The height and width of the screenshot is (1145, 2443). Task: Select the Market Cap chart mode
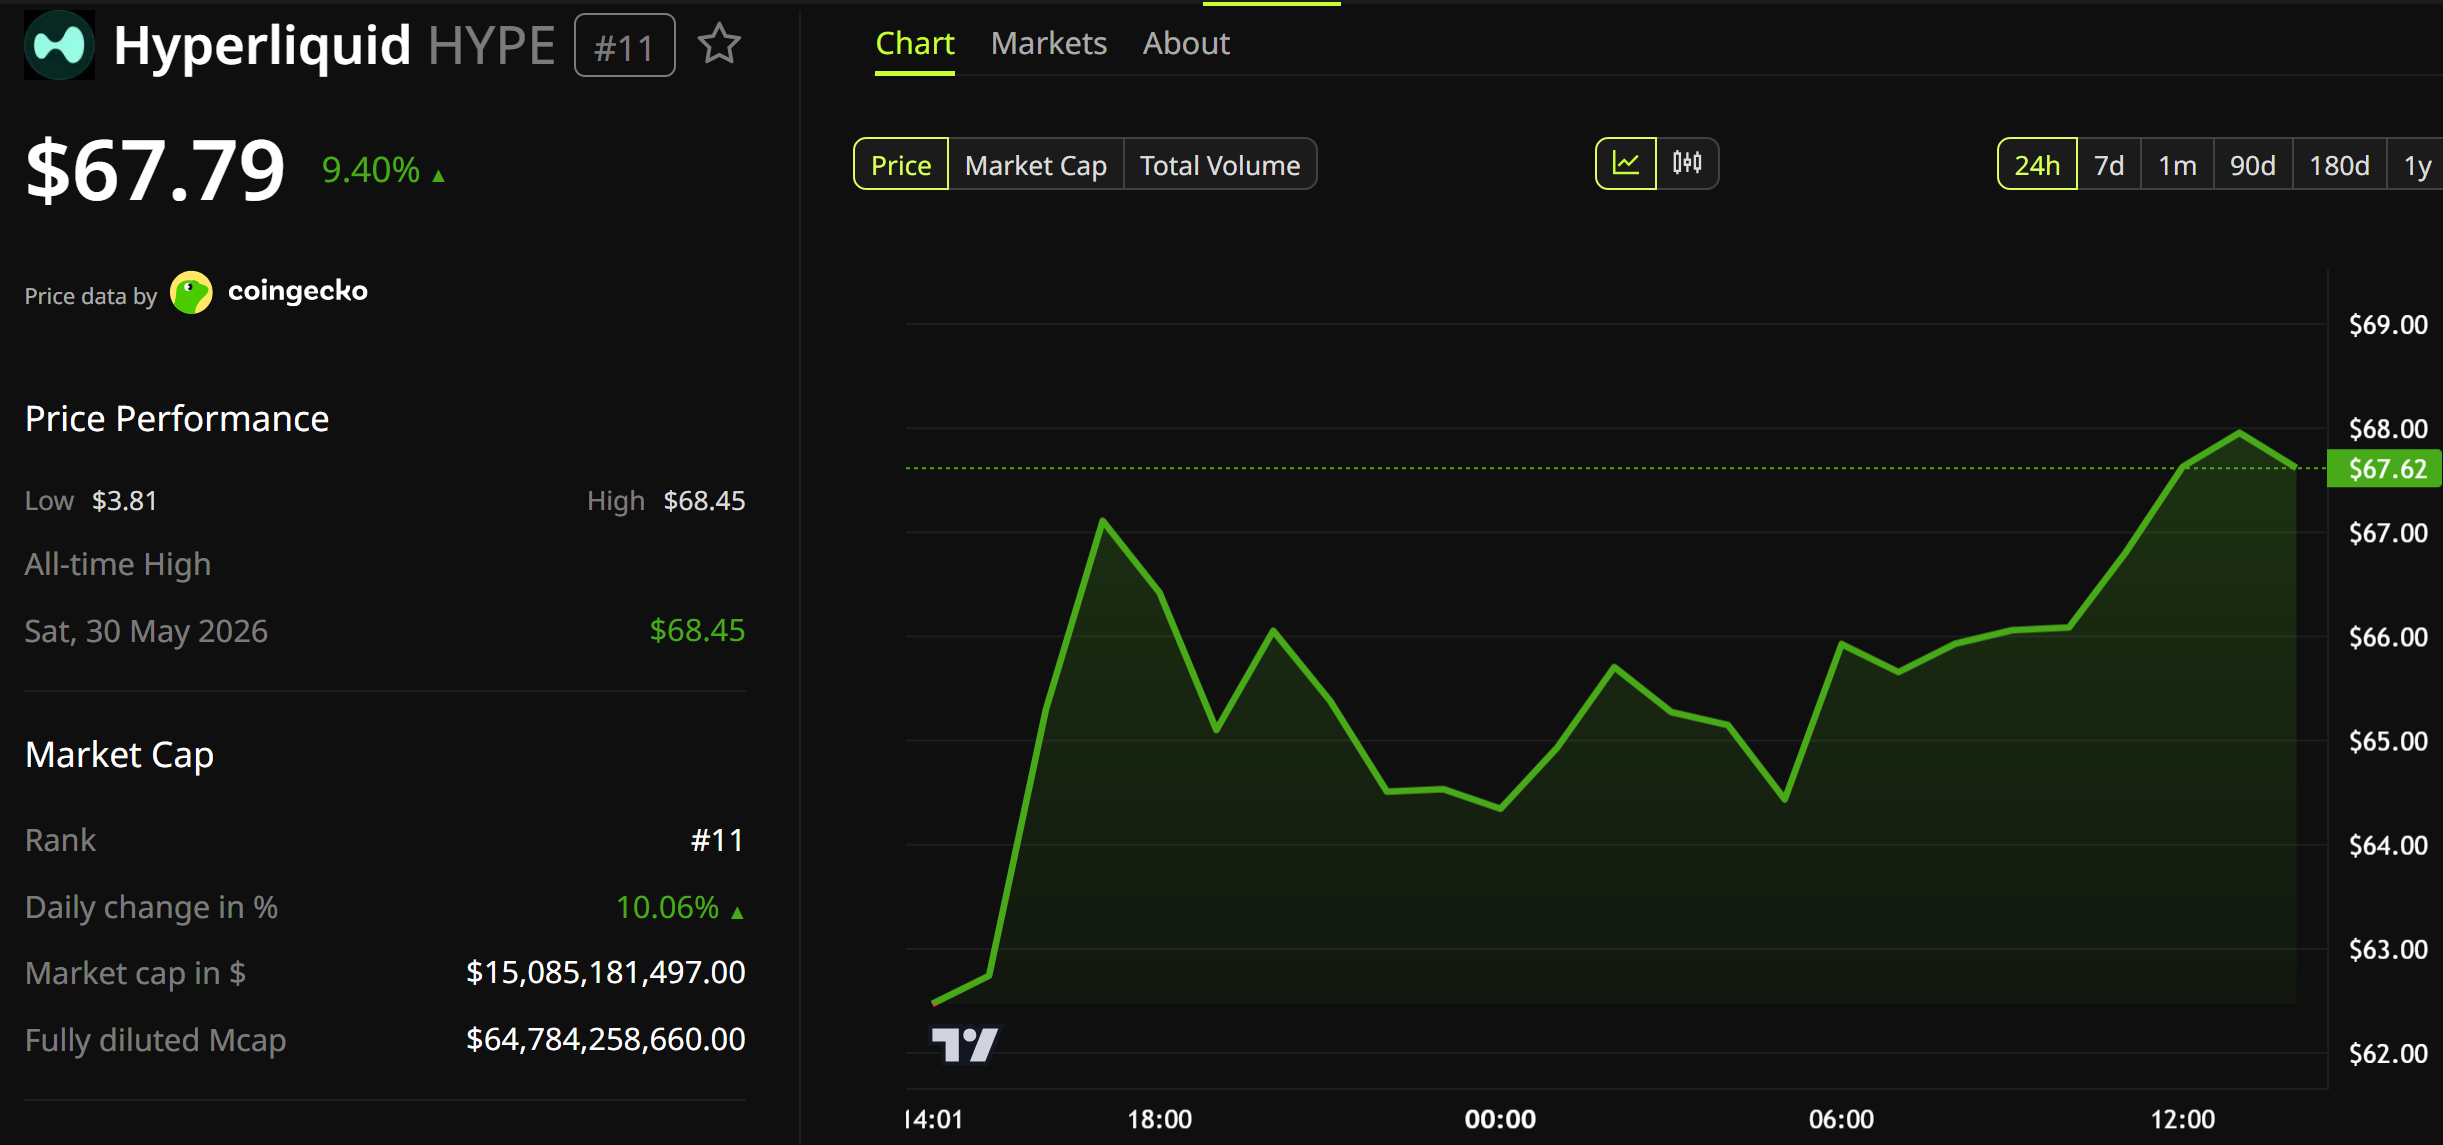(1036, 164)
